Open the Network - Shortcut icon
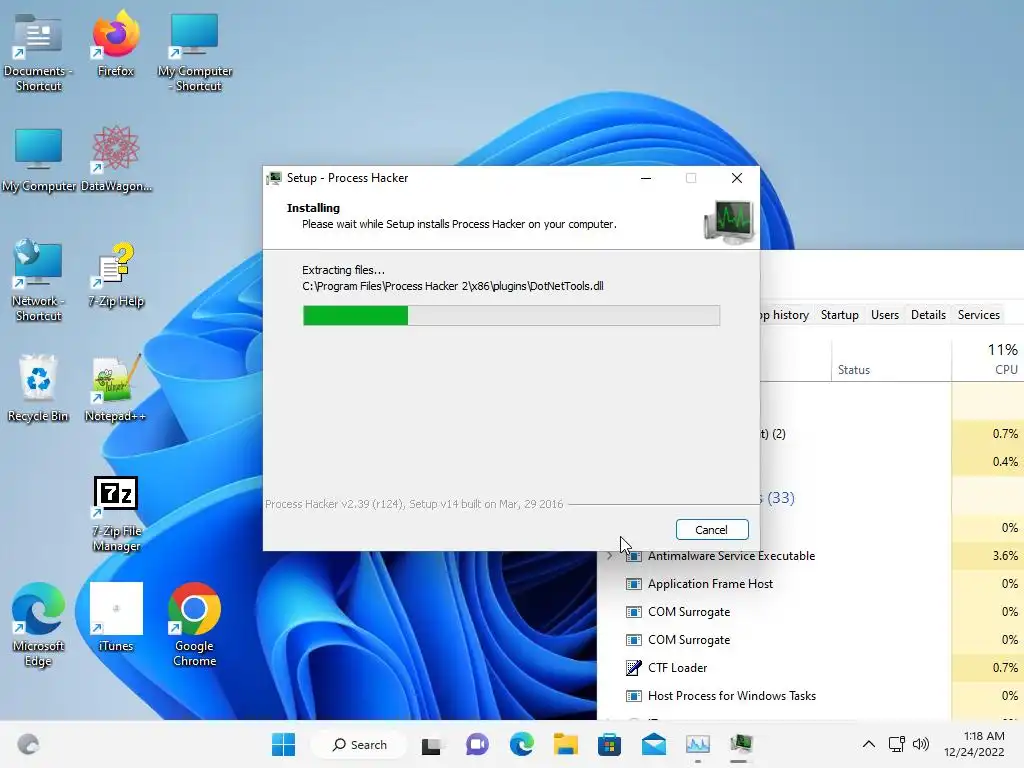1024x768 pixels. click(x=38, y=282)
